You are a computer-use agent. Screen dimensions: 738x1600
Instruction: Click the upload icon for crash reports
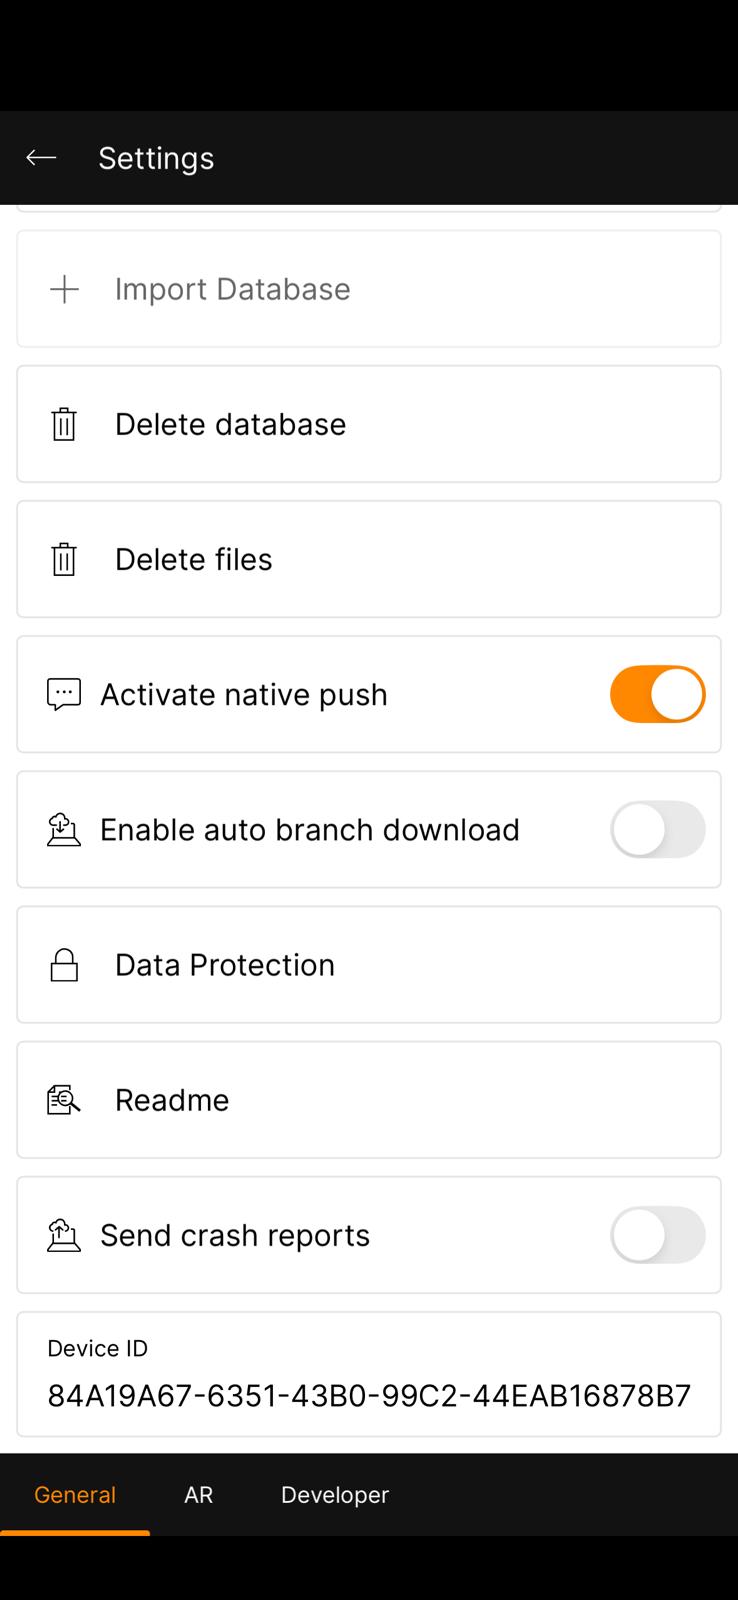(64, 1235)
